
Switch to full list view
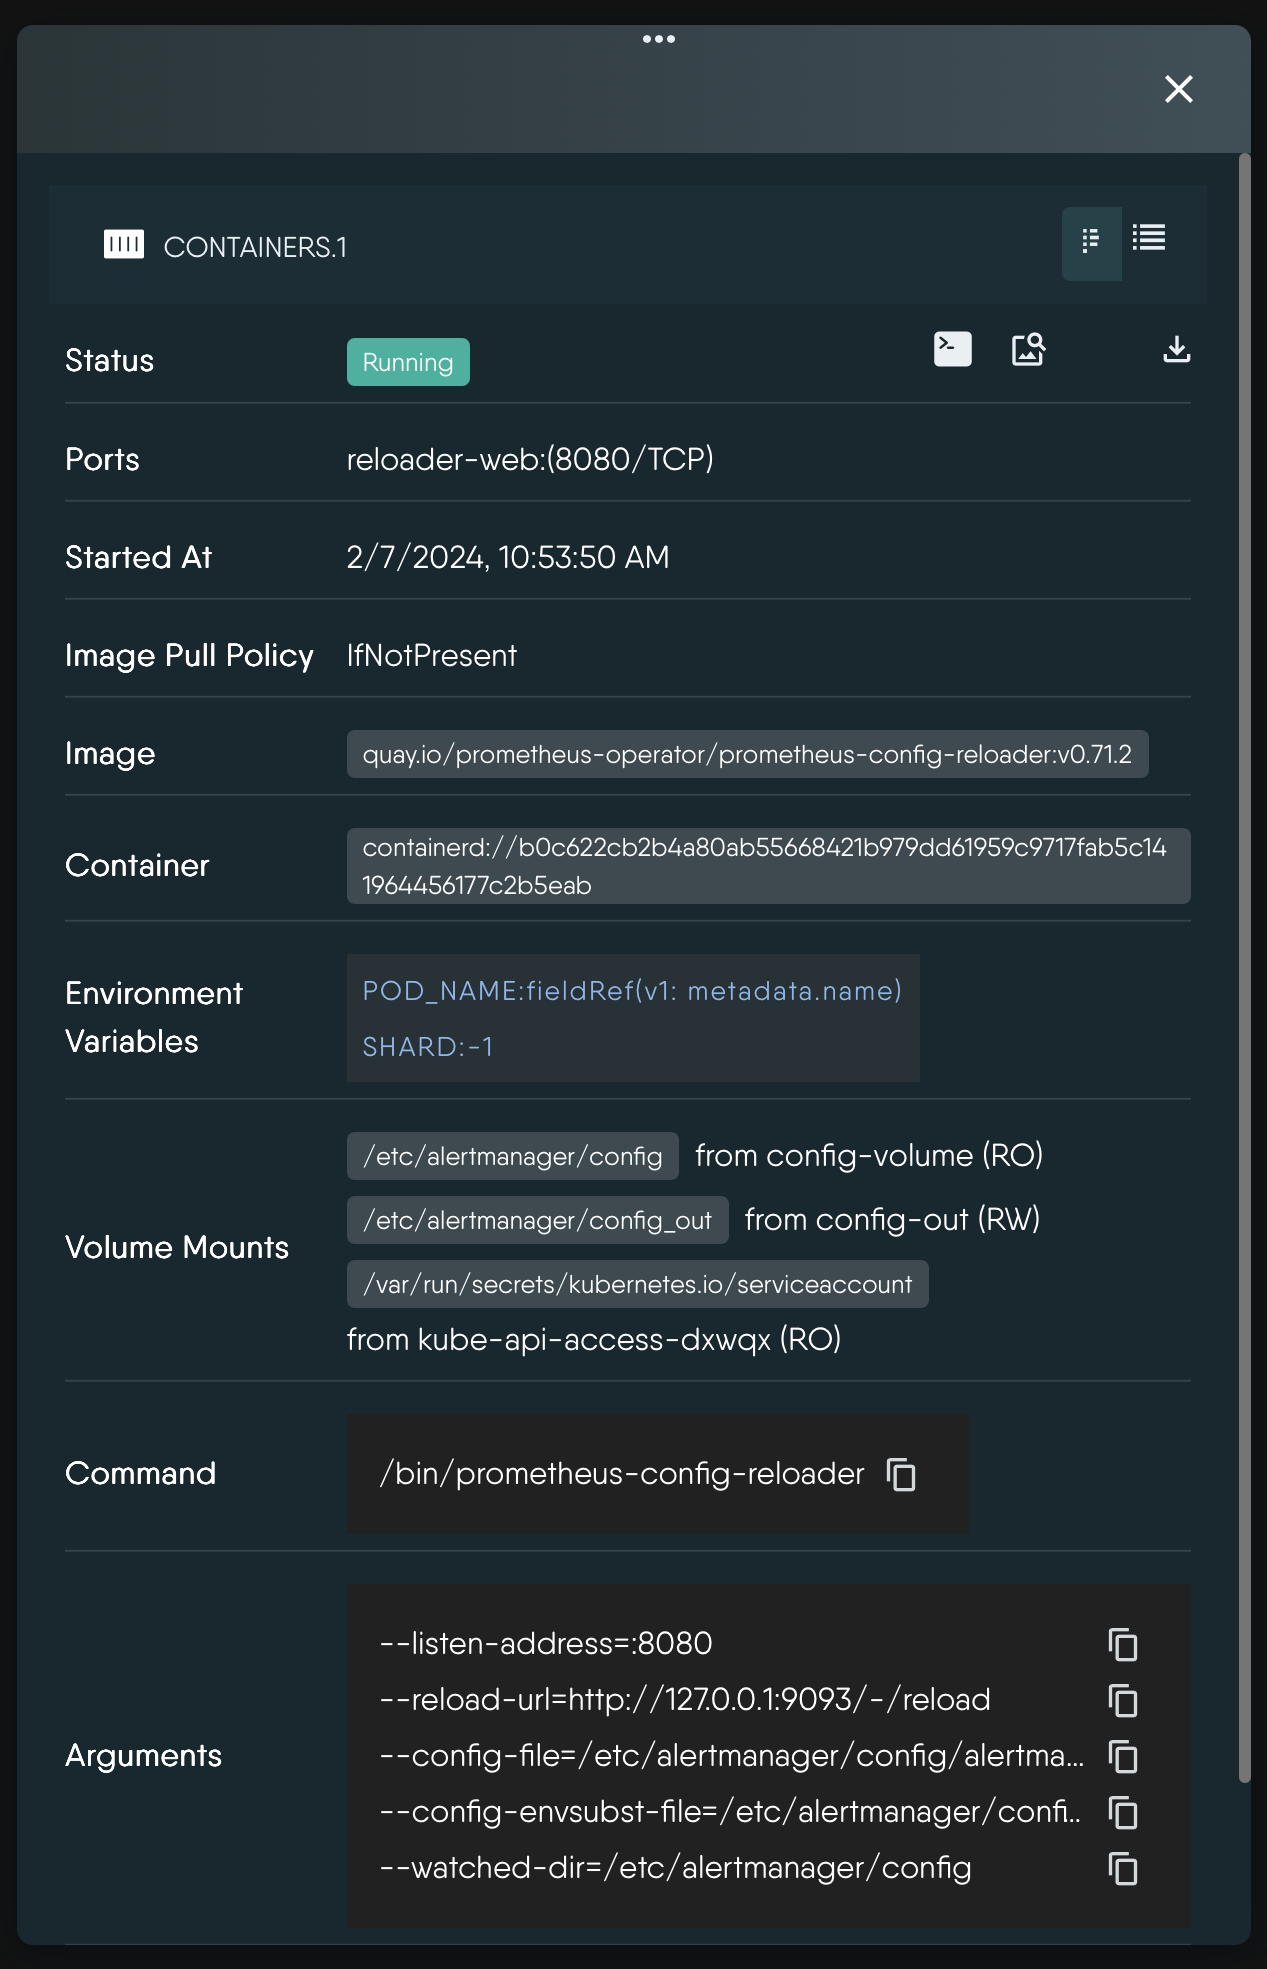[1149, 239]
